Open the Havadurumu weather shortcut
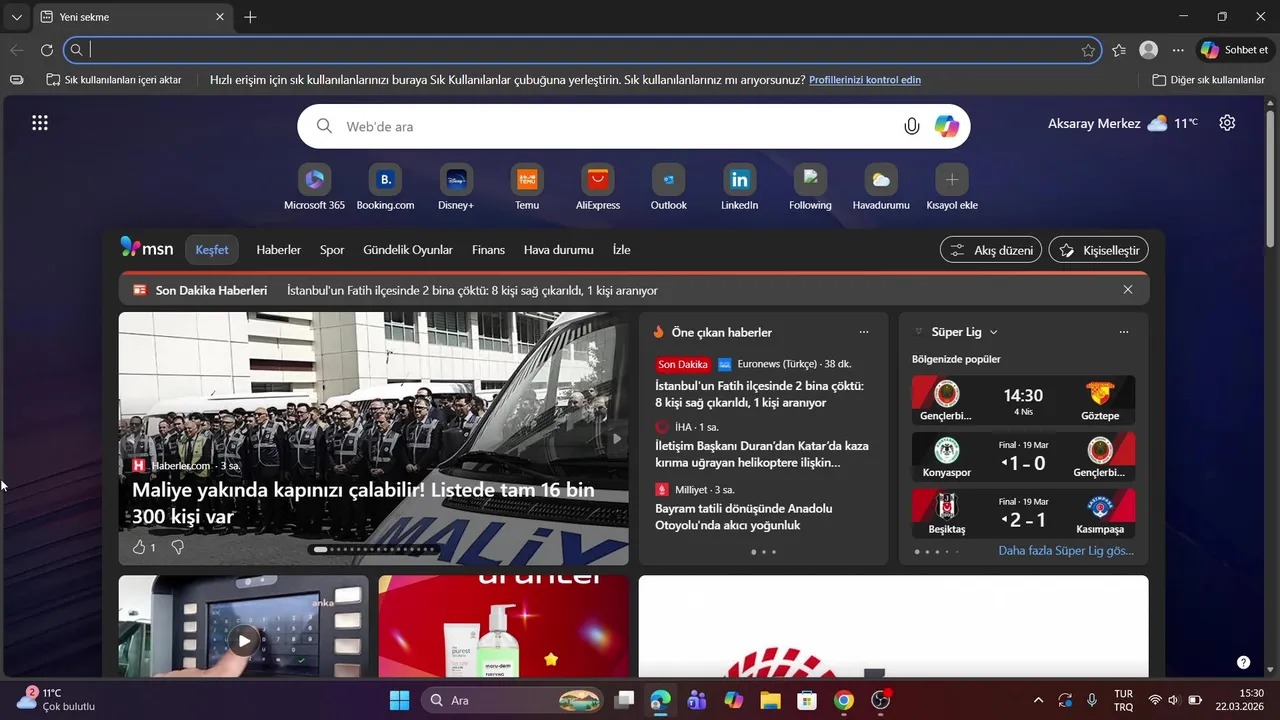 [881, 187]
